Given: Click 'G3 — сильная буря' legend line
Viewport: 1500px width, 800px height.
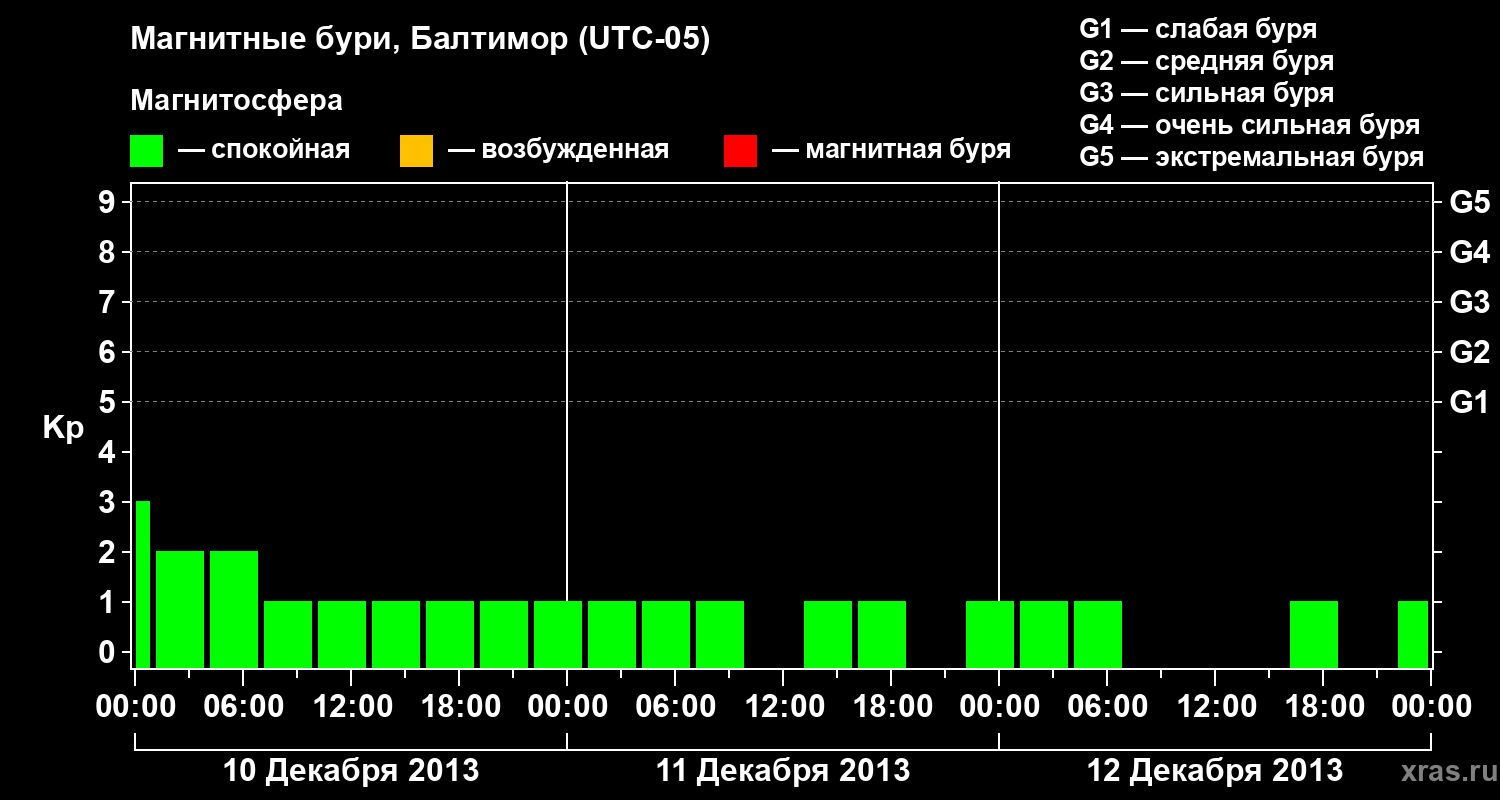Looking at the screenshot, I should [1206, 93].
